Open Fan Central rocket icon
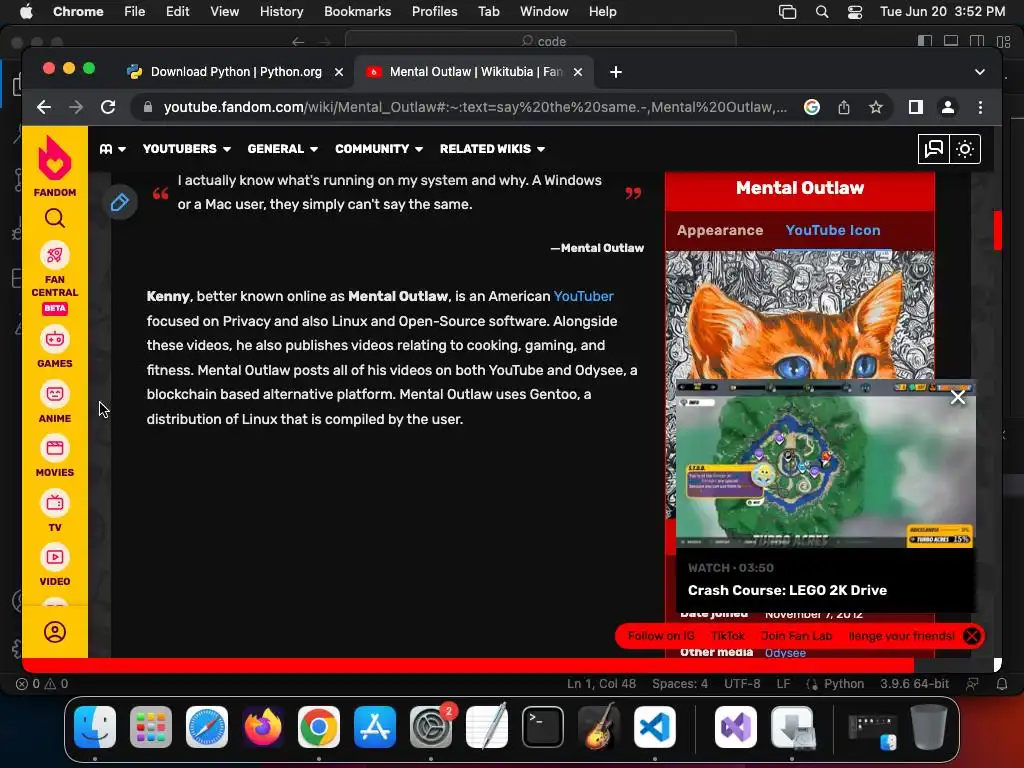Screen dimensions: 1024x768 click(55, 255)
